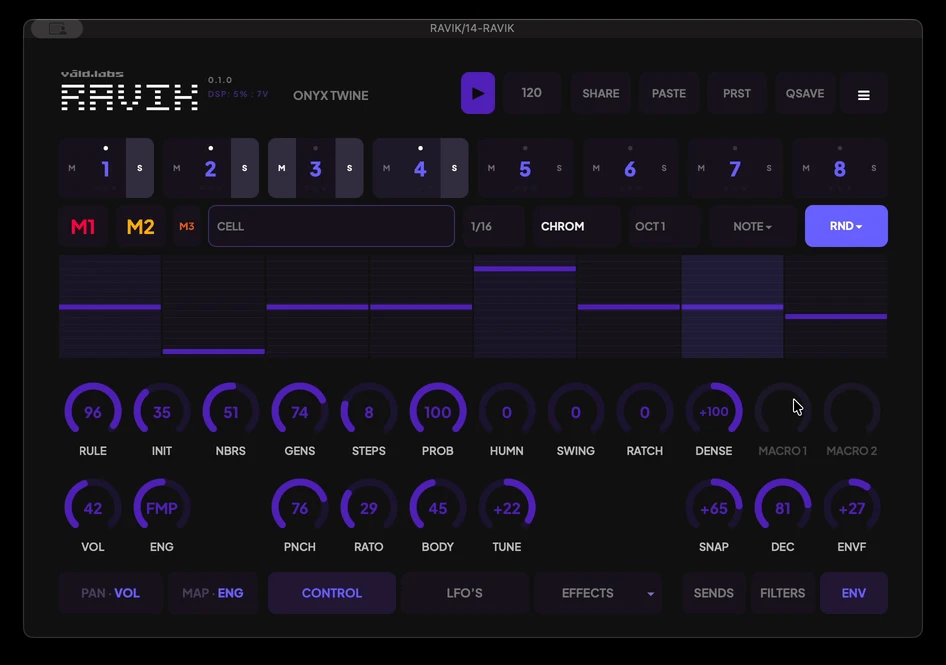Unmute track 3 with its M button

click(282, 168)
